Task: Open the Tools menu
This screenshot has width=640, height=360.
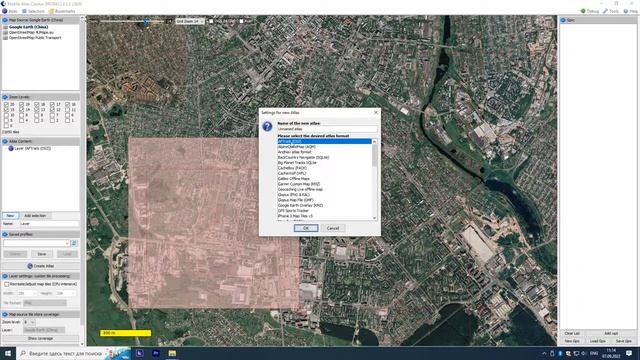Action: point(611,11)
